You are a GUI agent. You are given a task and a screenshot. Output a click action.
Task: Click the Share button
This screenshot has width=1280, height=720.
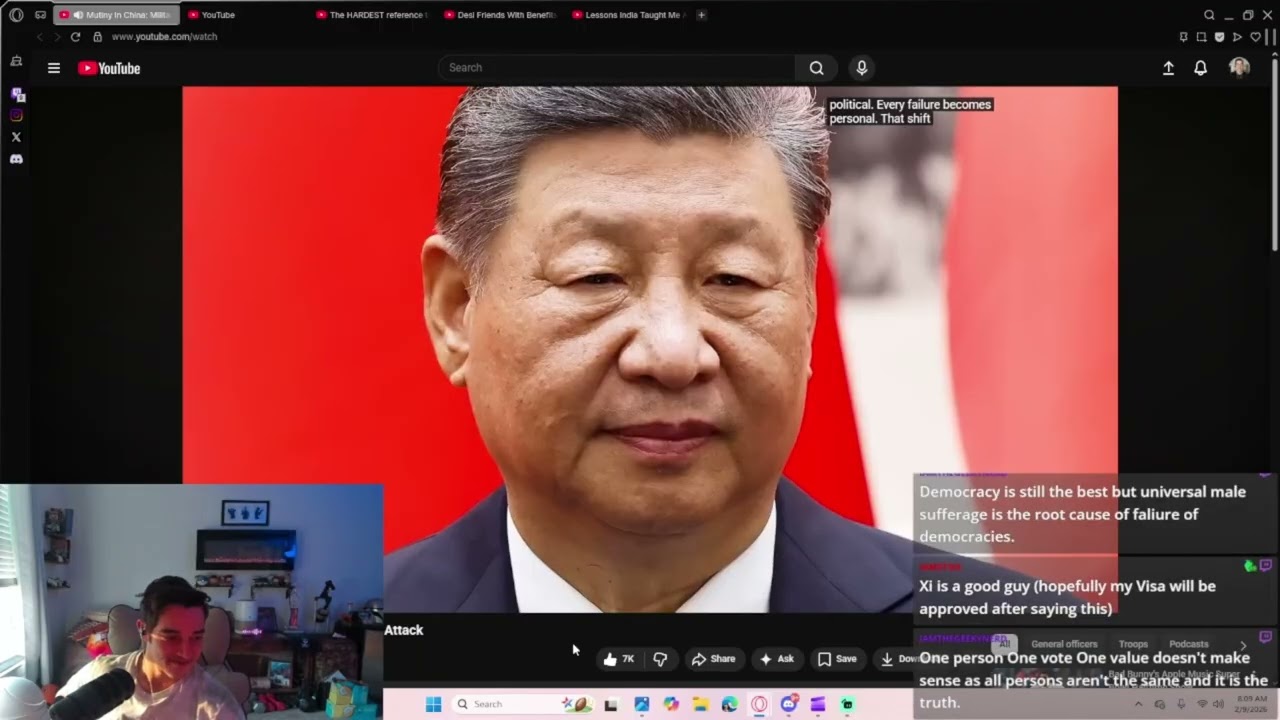(714, 659)
